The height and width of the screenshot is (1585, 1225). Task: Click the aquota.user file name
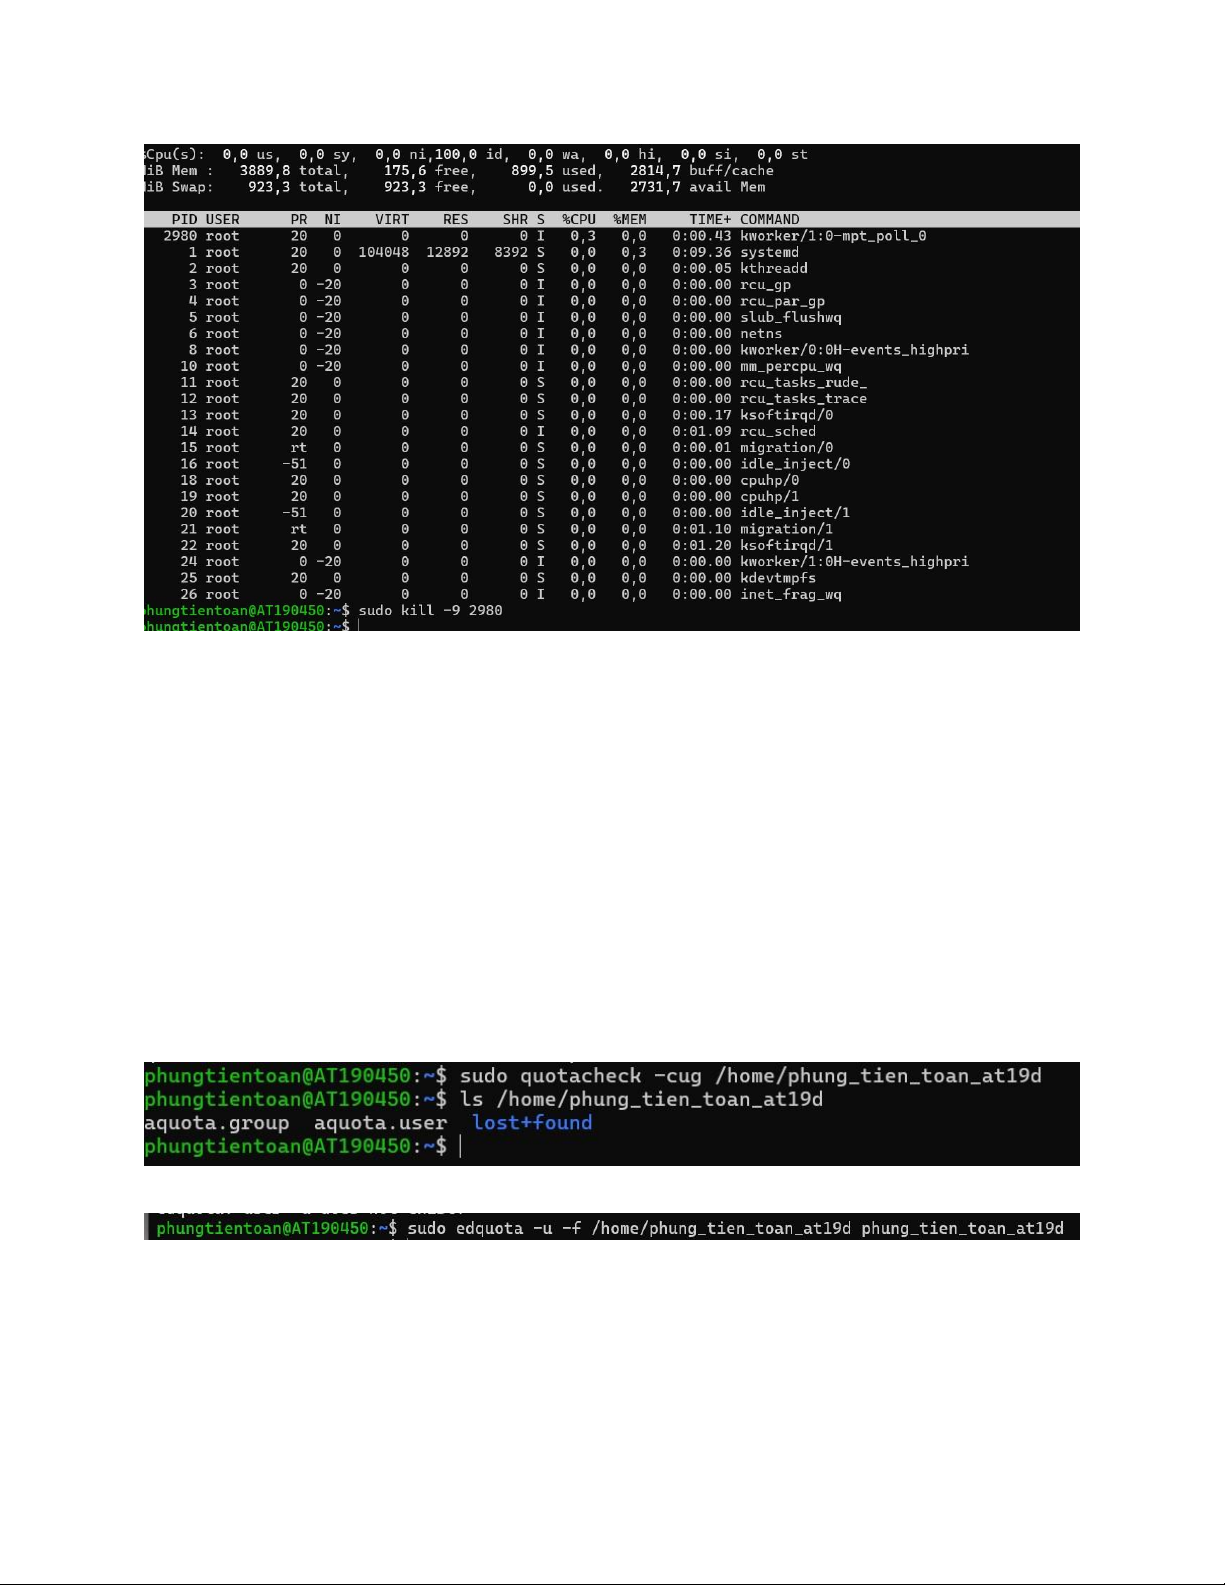(380, 1123)
